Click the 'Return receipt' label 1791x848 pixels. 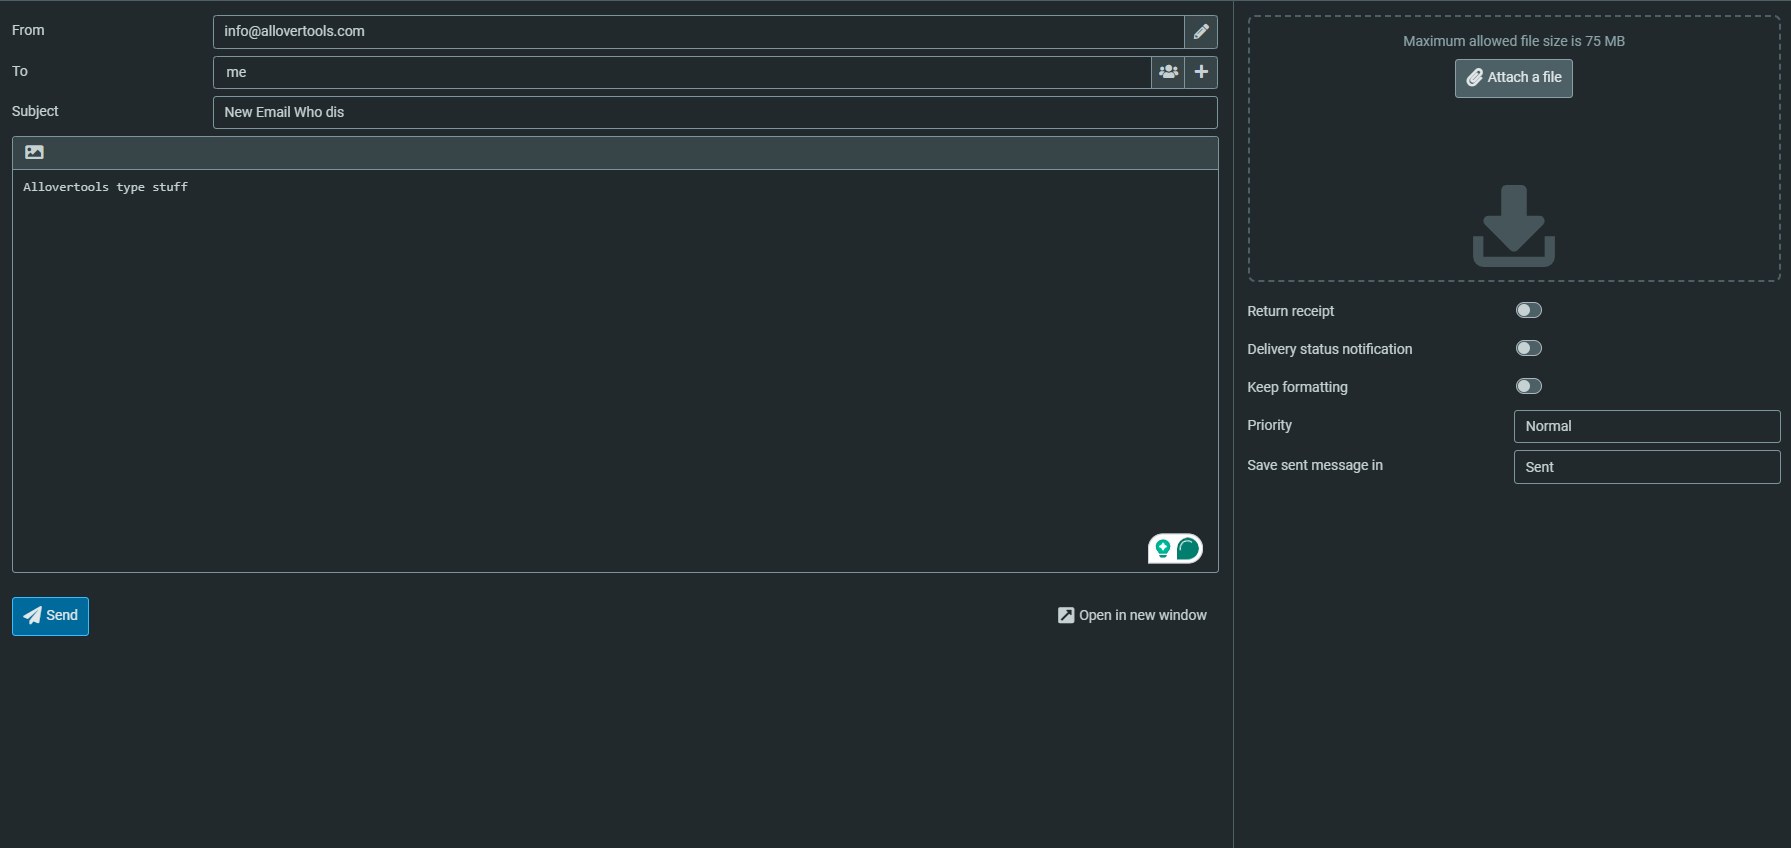pos(1290,311)
